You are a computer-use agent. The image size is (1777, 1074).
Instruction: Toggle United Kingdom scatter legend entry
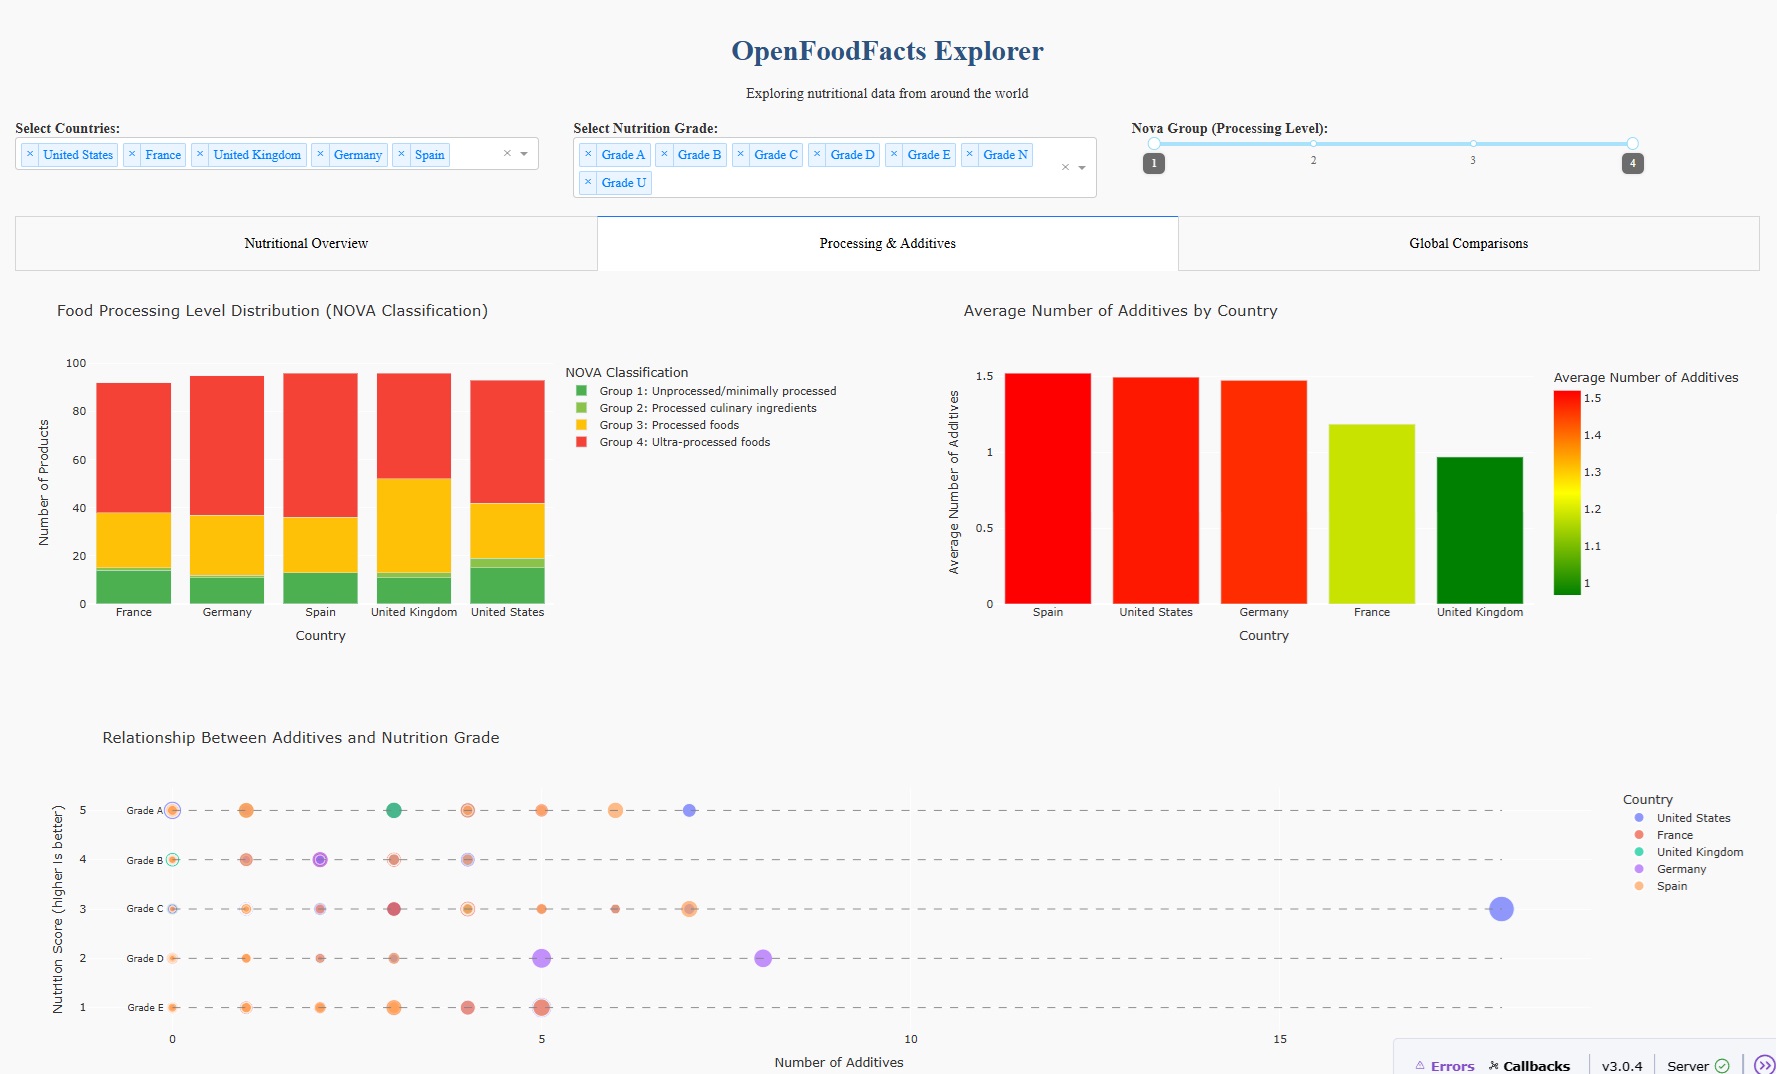[1689, 852]
